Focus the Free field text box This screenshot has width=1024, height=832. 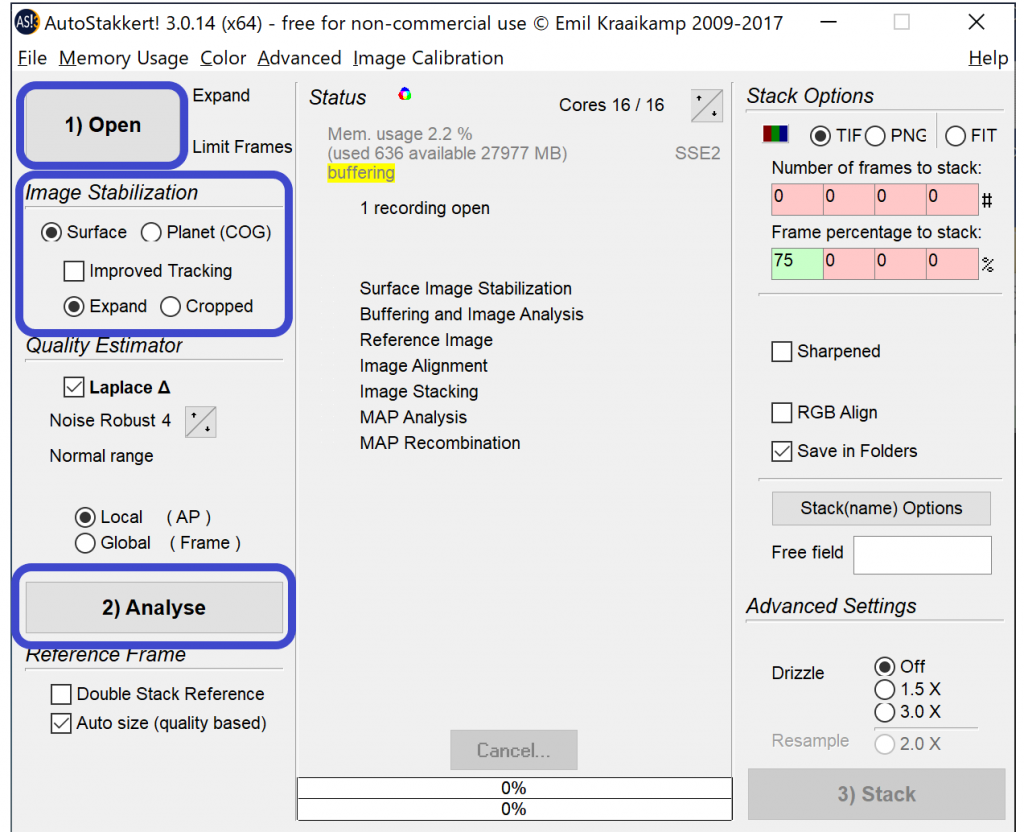point(922,555)
